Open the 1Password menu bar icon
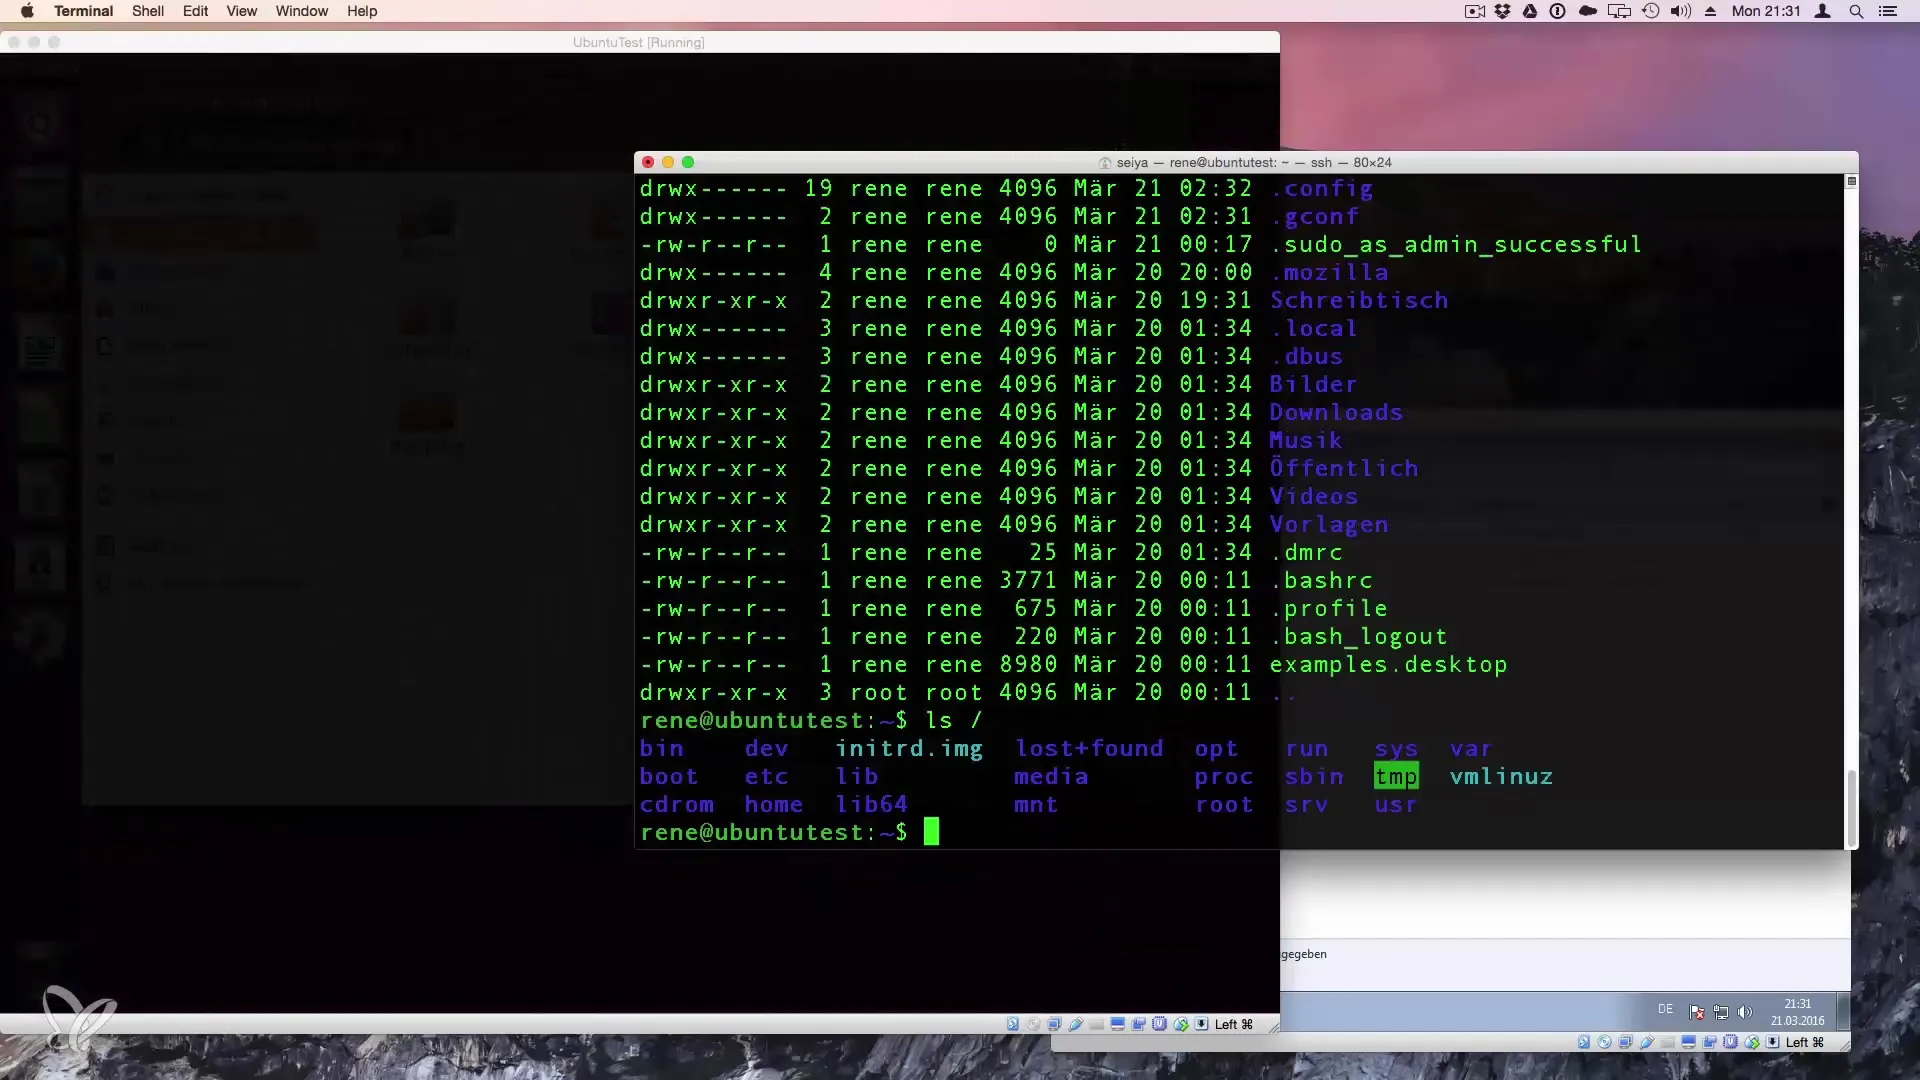1920x1080 pixels. point(1557,11)
